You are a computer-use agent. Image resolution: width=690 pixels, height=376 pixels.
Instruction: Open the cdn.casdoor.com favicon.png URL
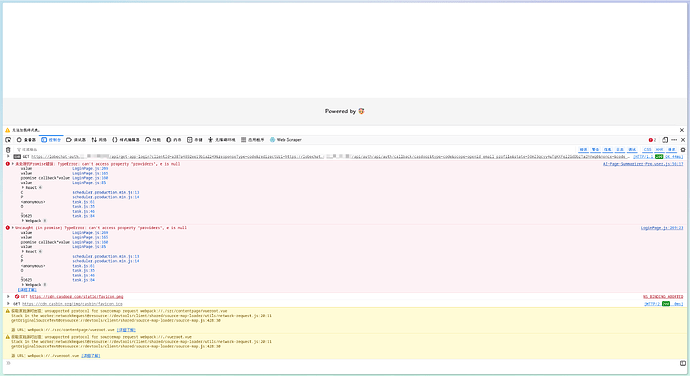point(76,297)
